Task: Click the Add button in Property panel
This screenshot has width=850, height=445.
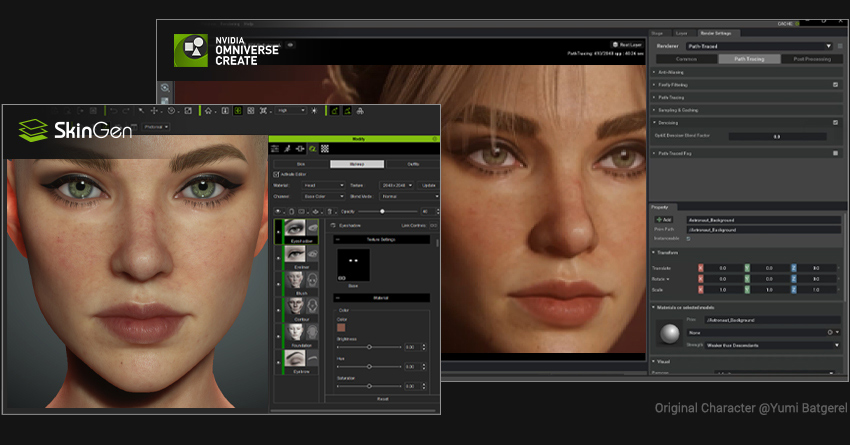Action: 665,219
